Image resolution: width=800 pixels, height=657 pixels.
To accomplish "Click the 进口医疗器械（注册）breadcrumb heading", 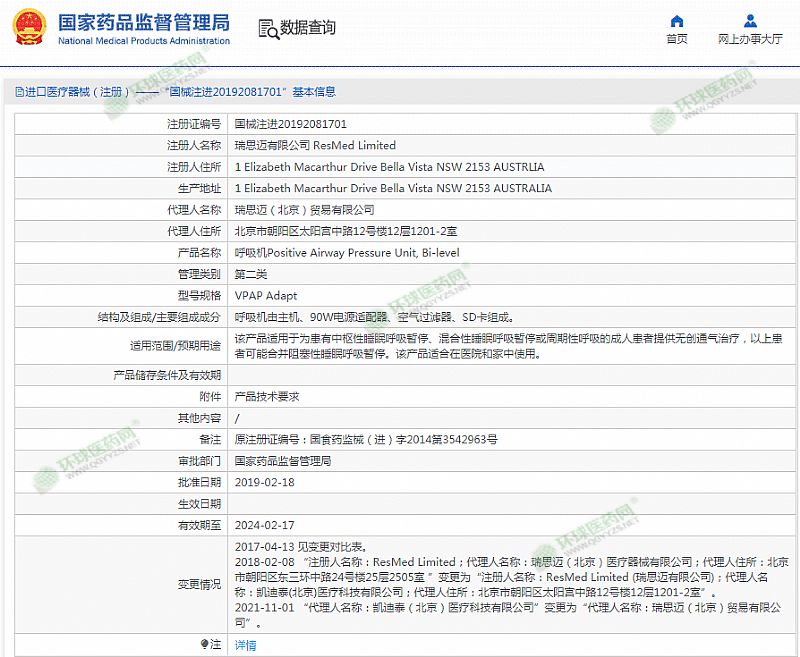I will 78,92.
